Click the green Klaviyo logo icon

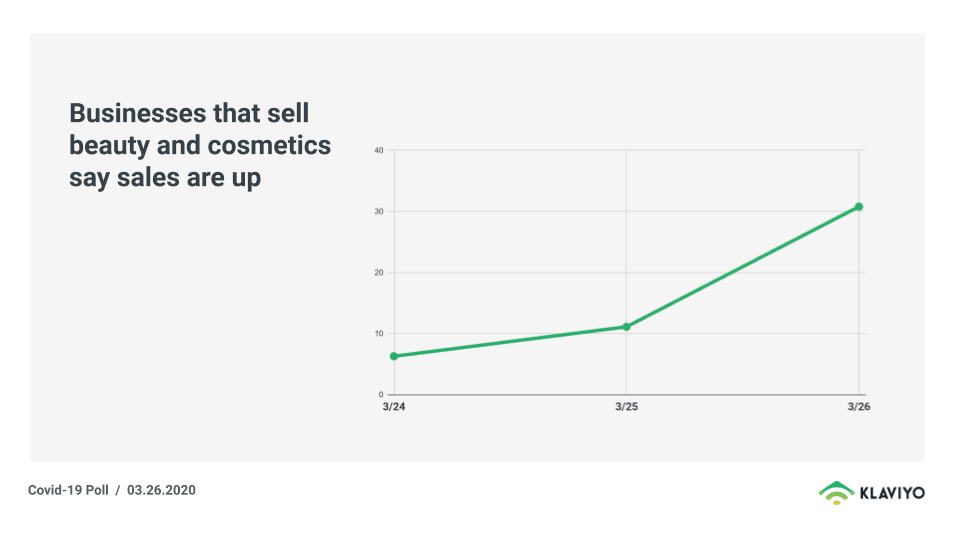836,490
